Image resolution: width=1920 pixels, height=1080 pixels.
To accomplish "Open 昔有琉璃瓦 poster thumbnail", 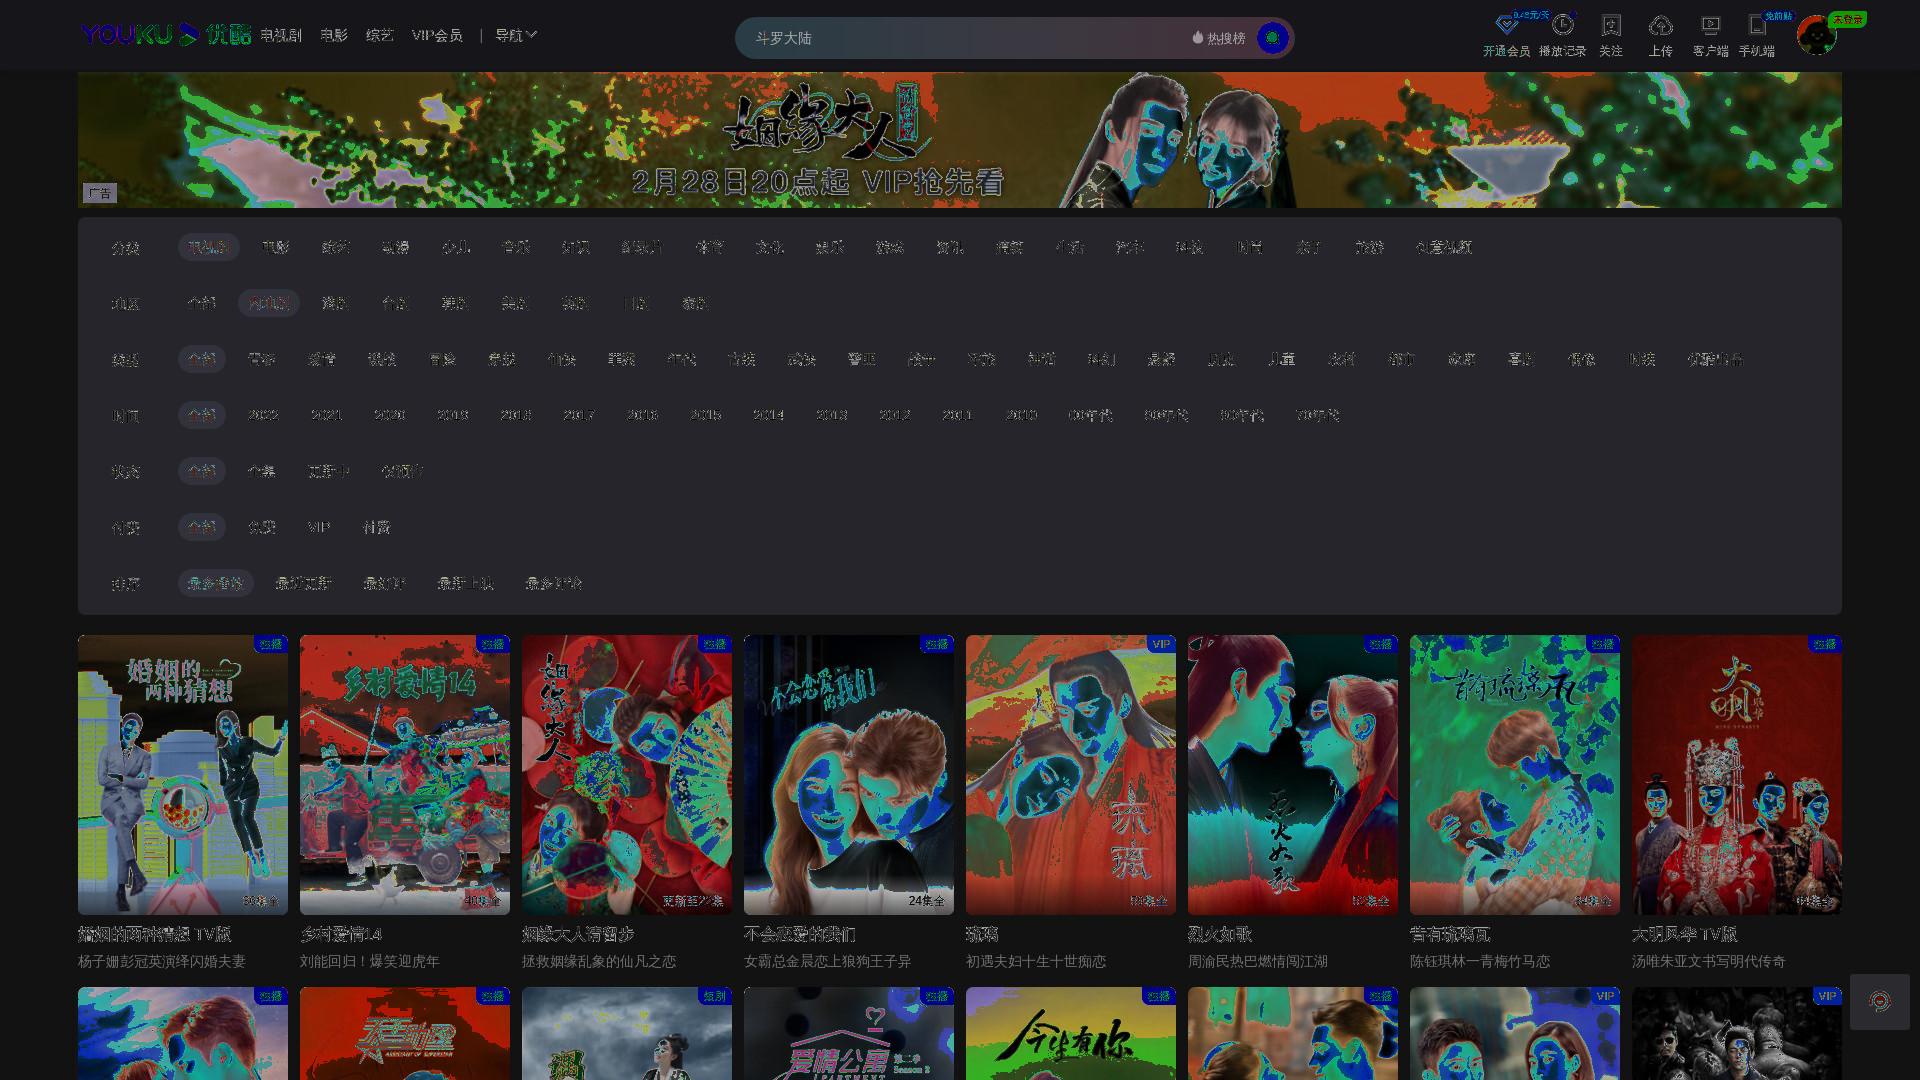I will point(1515,775).
